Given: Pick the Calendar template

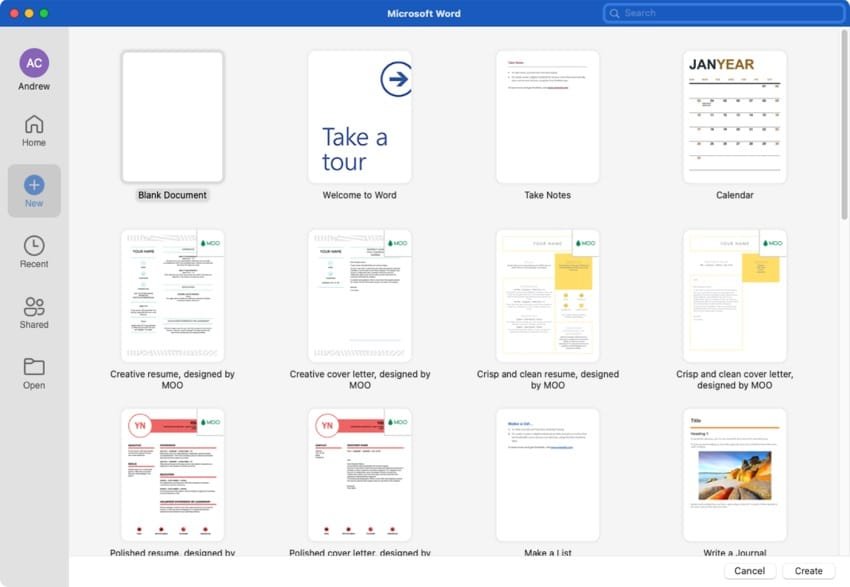Looking at the screenshot, I should click(x=734, y=117).
